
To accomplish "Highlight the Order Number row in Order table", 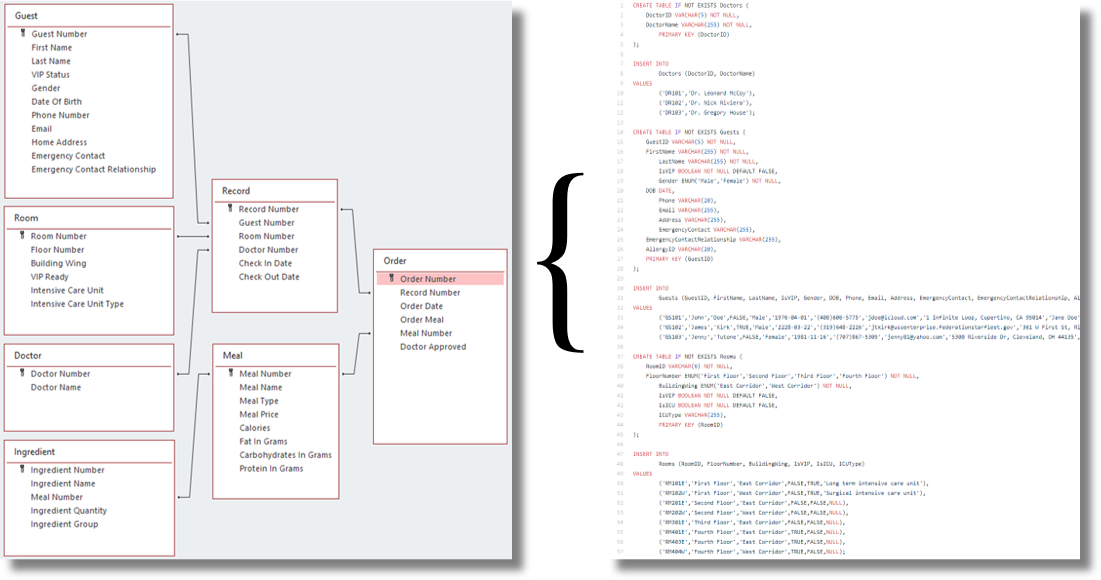I will click(440, 279).
